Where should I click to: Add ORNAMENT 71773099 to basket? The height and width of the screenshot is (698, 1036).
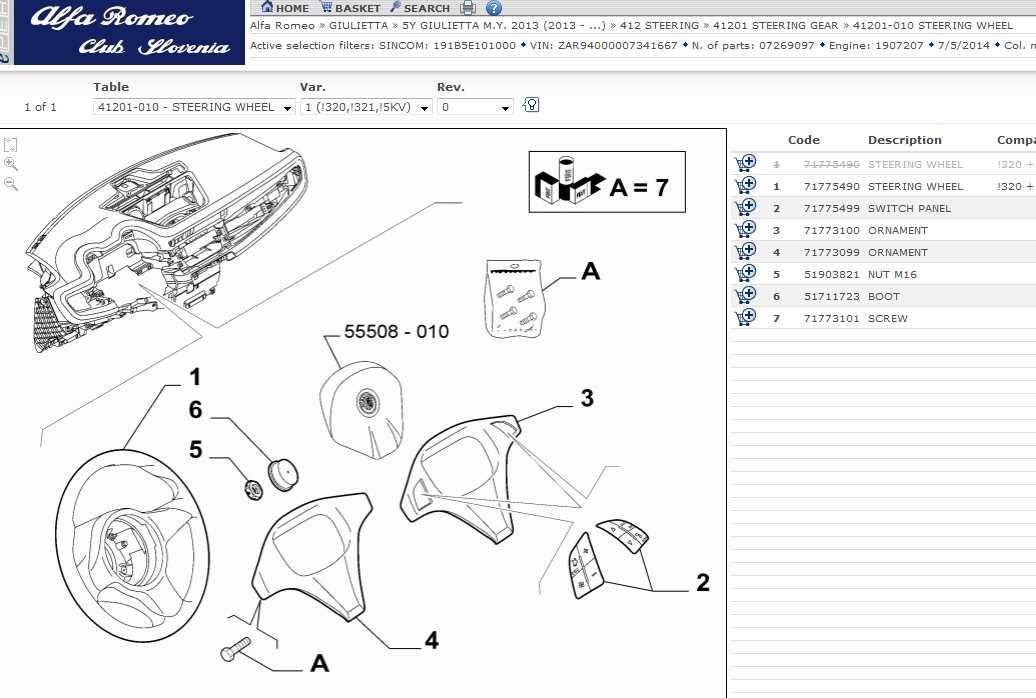745,251
